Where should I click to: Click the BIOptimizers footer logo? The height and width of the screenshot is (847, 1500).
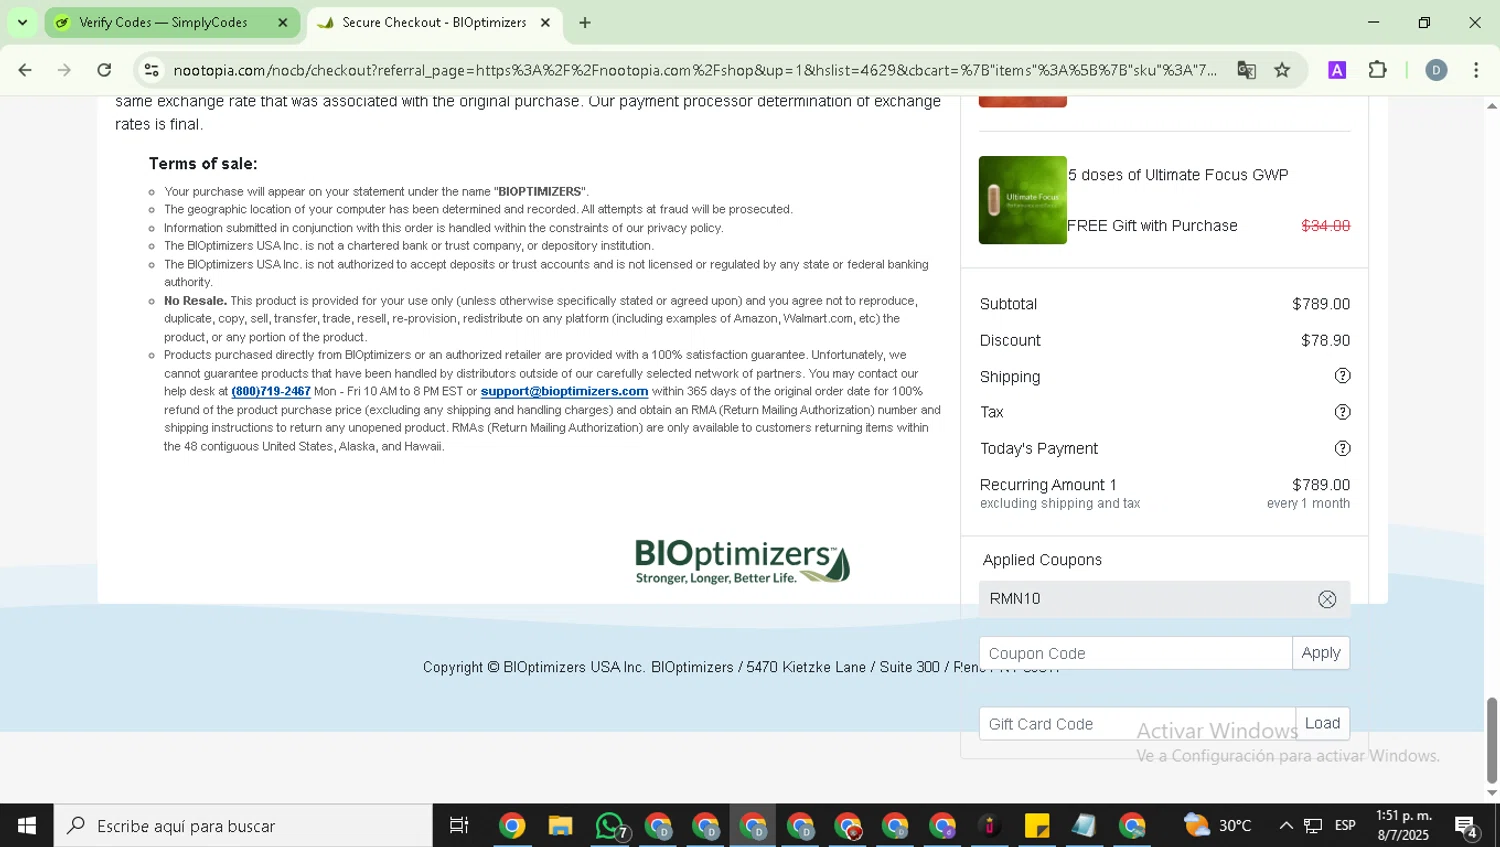[x=742, y=562]
